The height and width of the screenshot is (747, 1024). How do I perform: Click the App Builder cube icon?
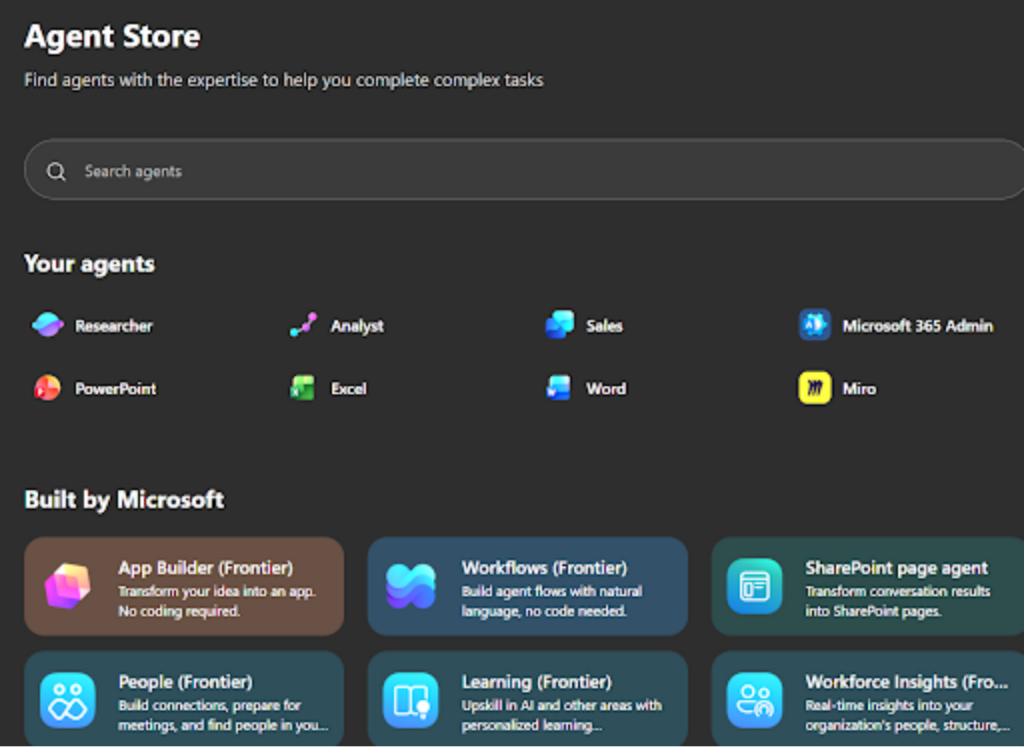tap(68, 586)
